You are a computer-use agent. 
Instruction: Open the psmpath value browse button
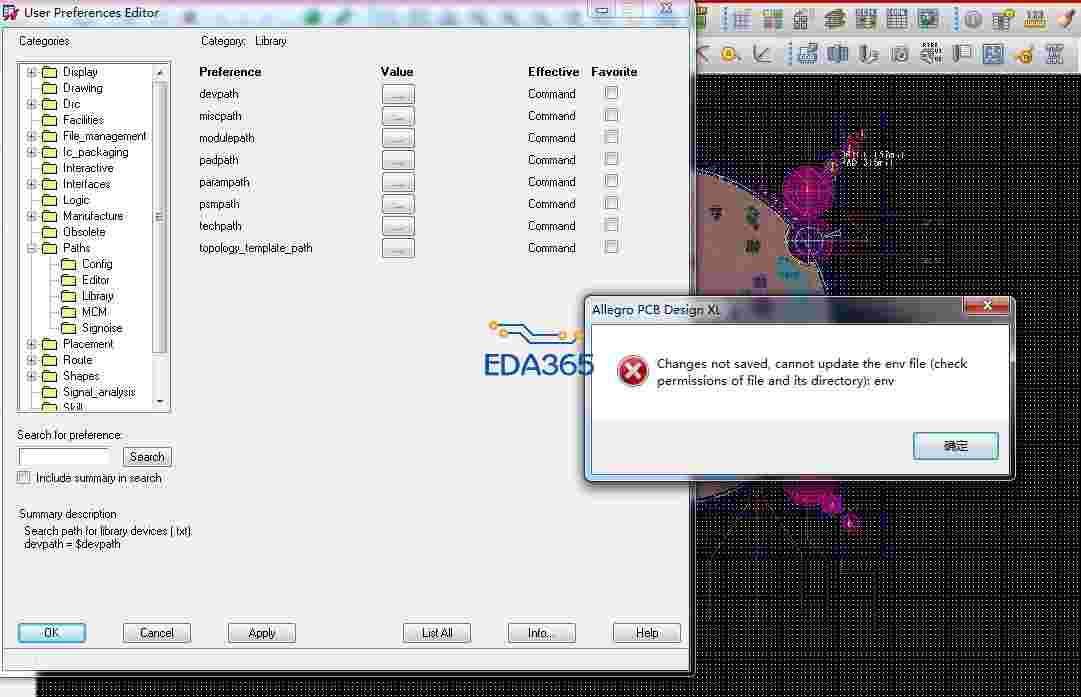click(x=398, y=205)
